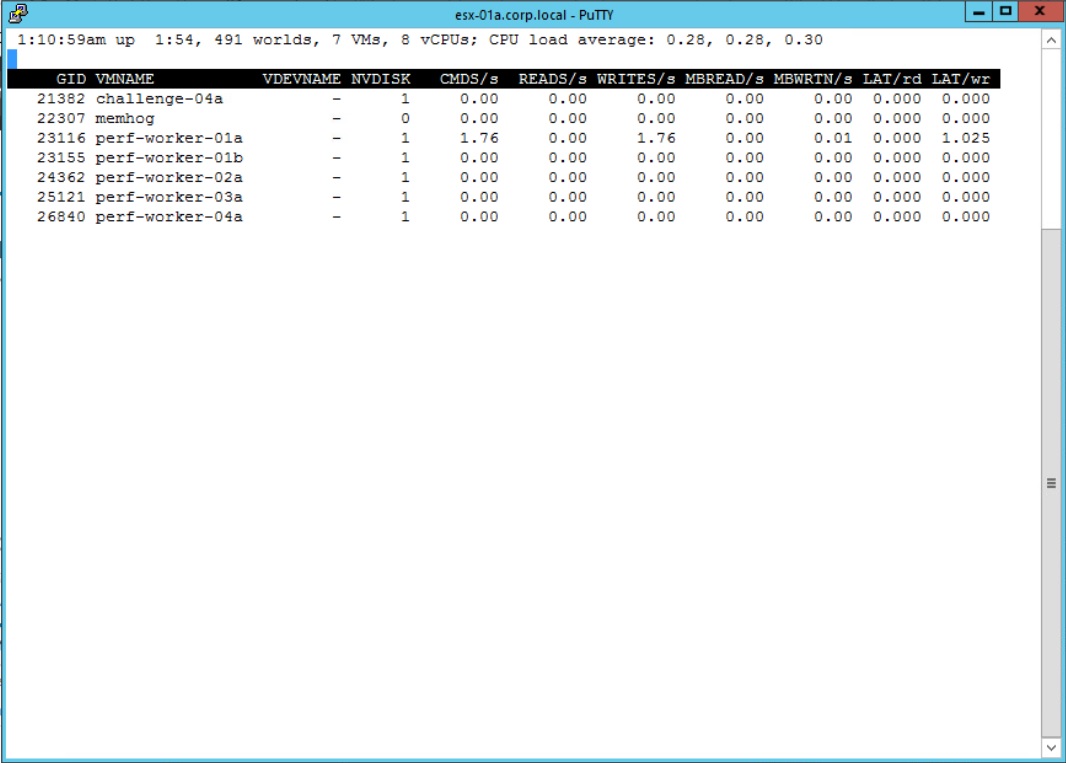The image size is (1066, 763).
Task: Click GID 25121
Action: [61, 197]
